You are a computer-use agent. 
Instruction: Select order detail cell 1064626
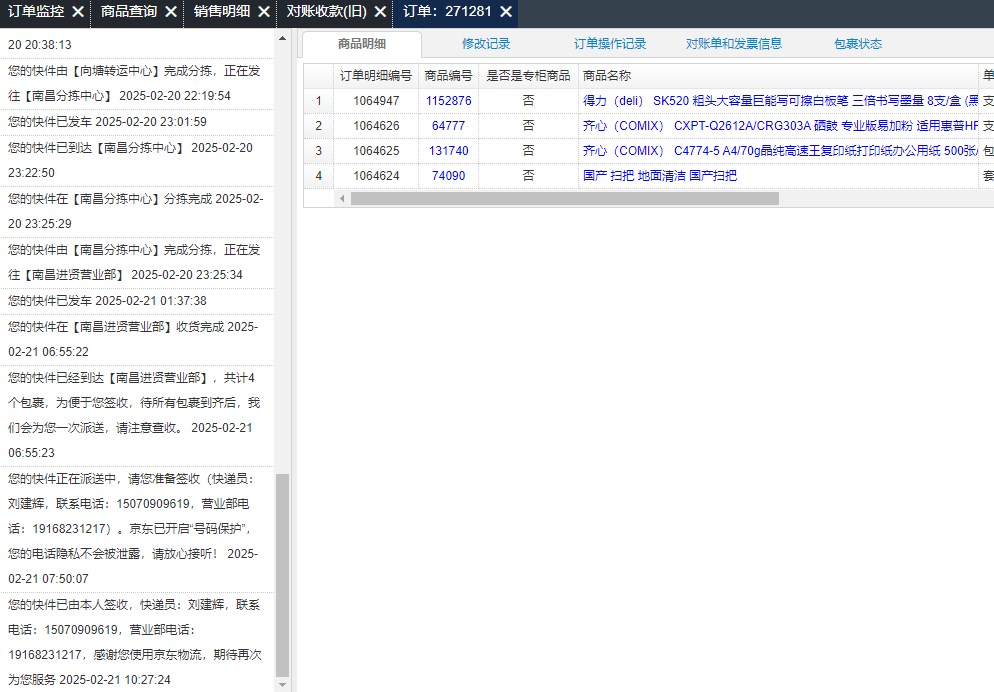point(376,125)
